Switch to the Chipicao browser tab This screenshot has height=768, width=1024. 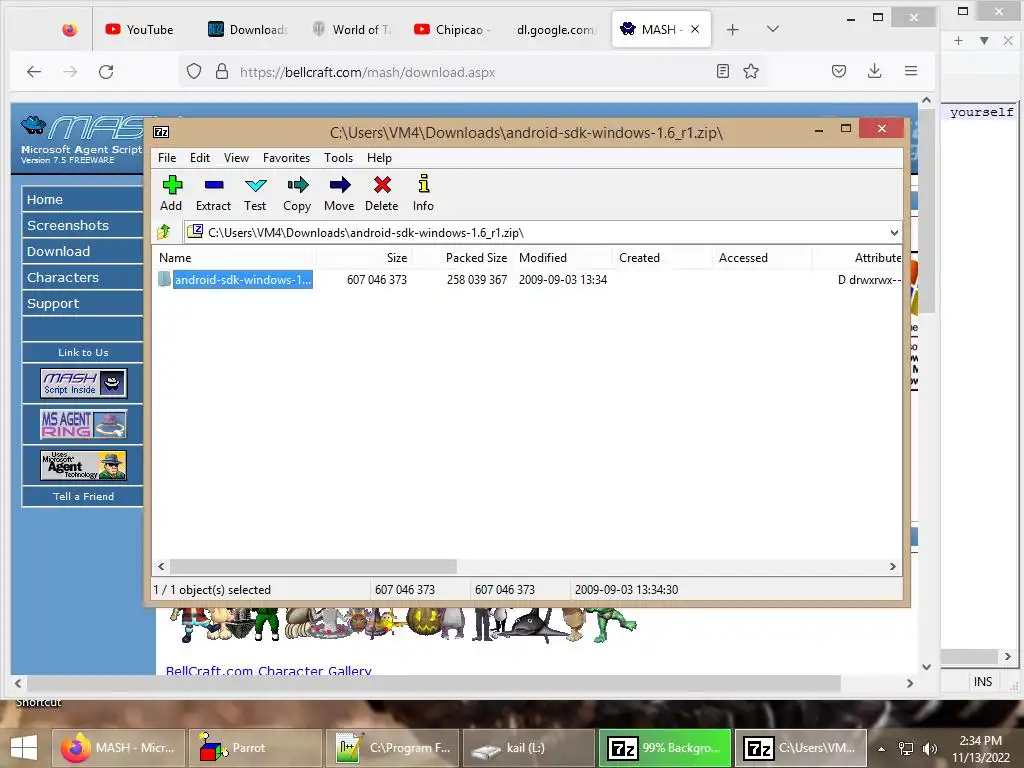click(454, 29)
